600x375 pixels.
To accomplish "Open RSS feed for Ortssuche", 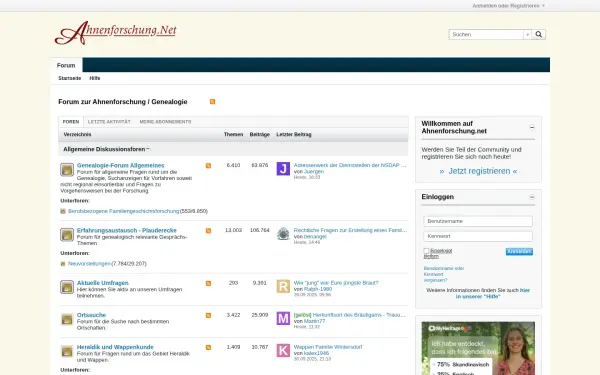I will pos(208,315).
